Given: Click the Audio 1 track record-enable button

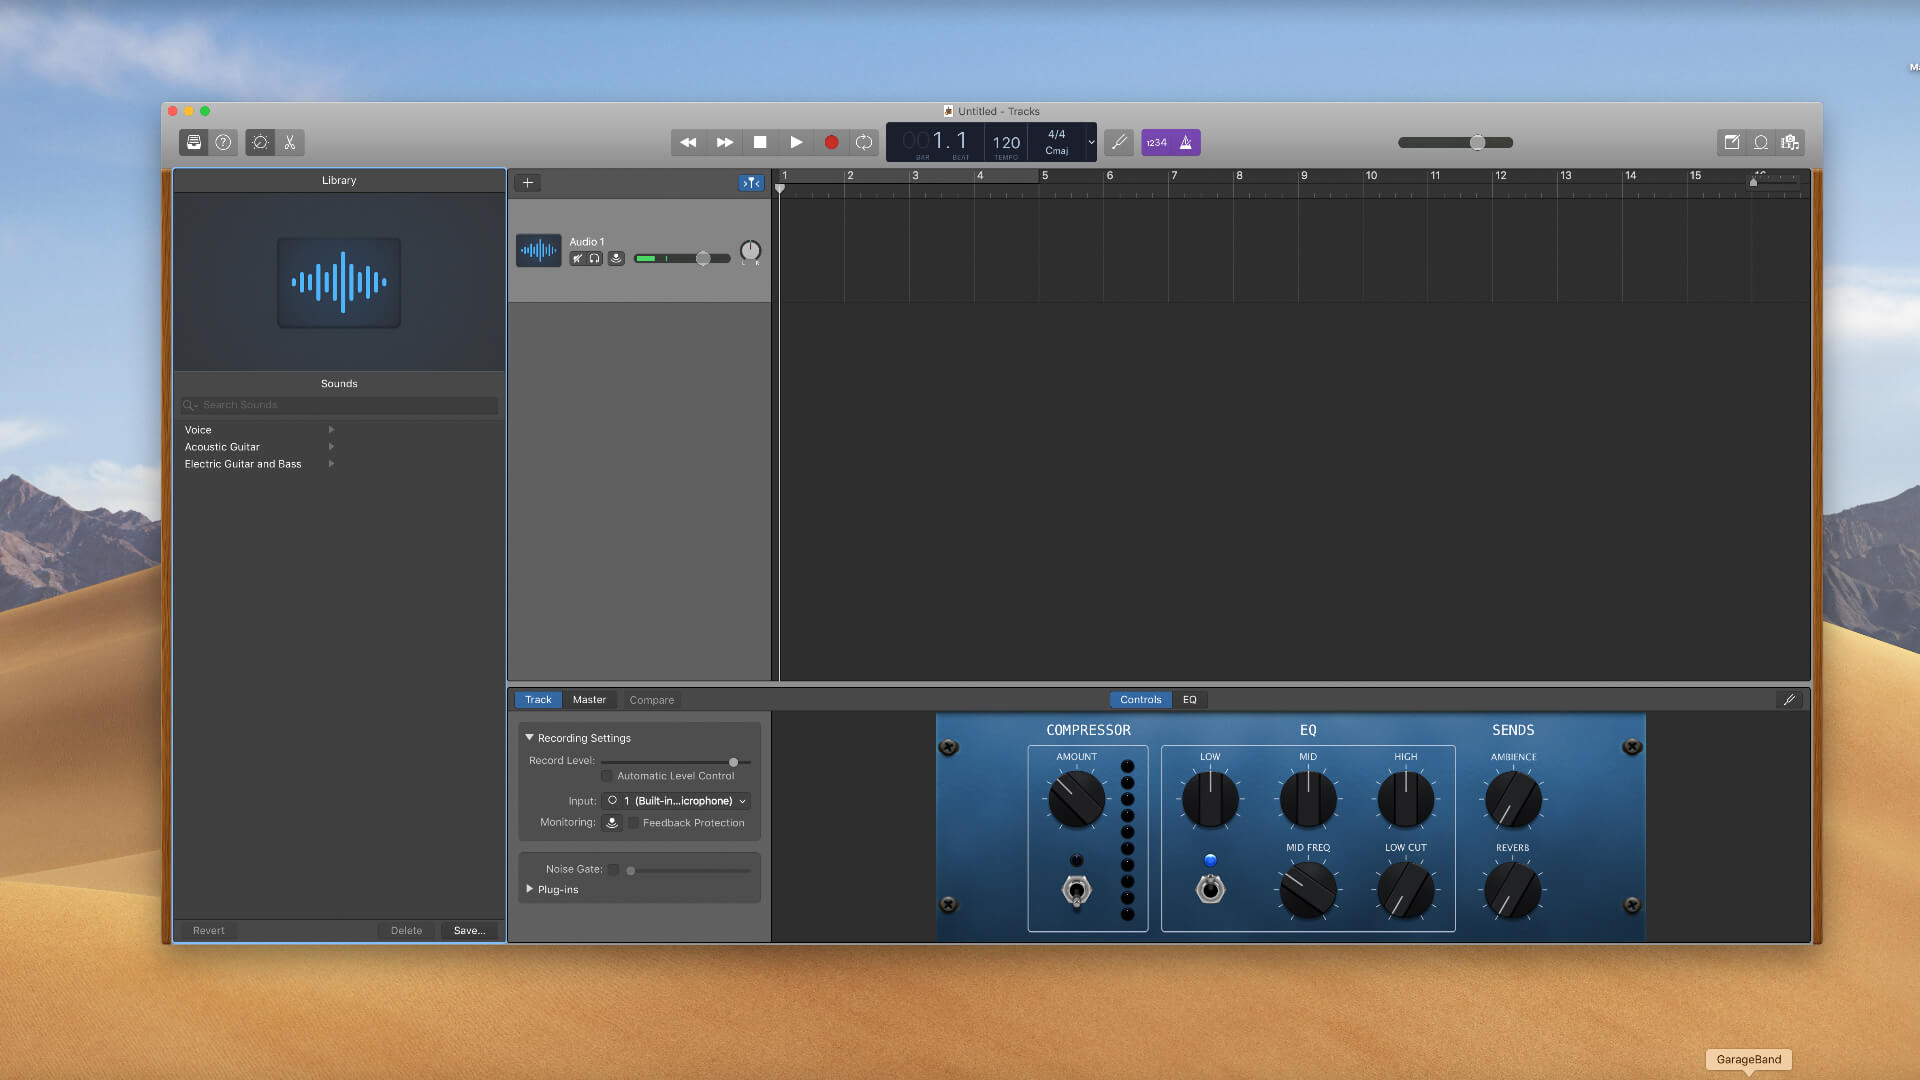Looking at the screenshot, I should [x=616, y=260].
